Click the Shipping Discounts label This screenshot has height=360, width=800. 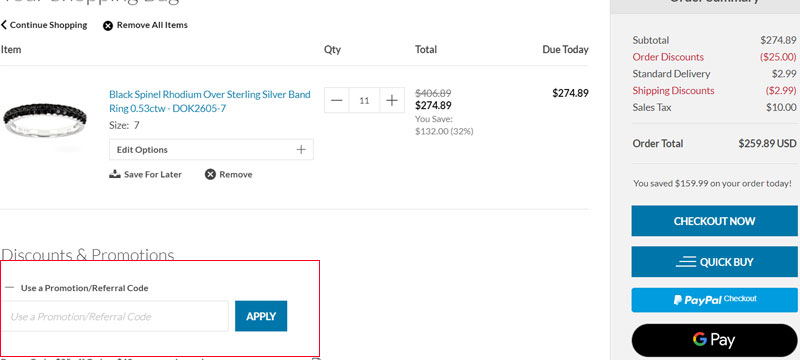coord(673,90)
